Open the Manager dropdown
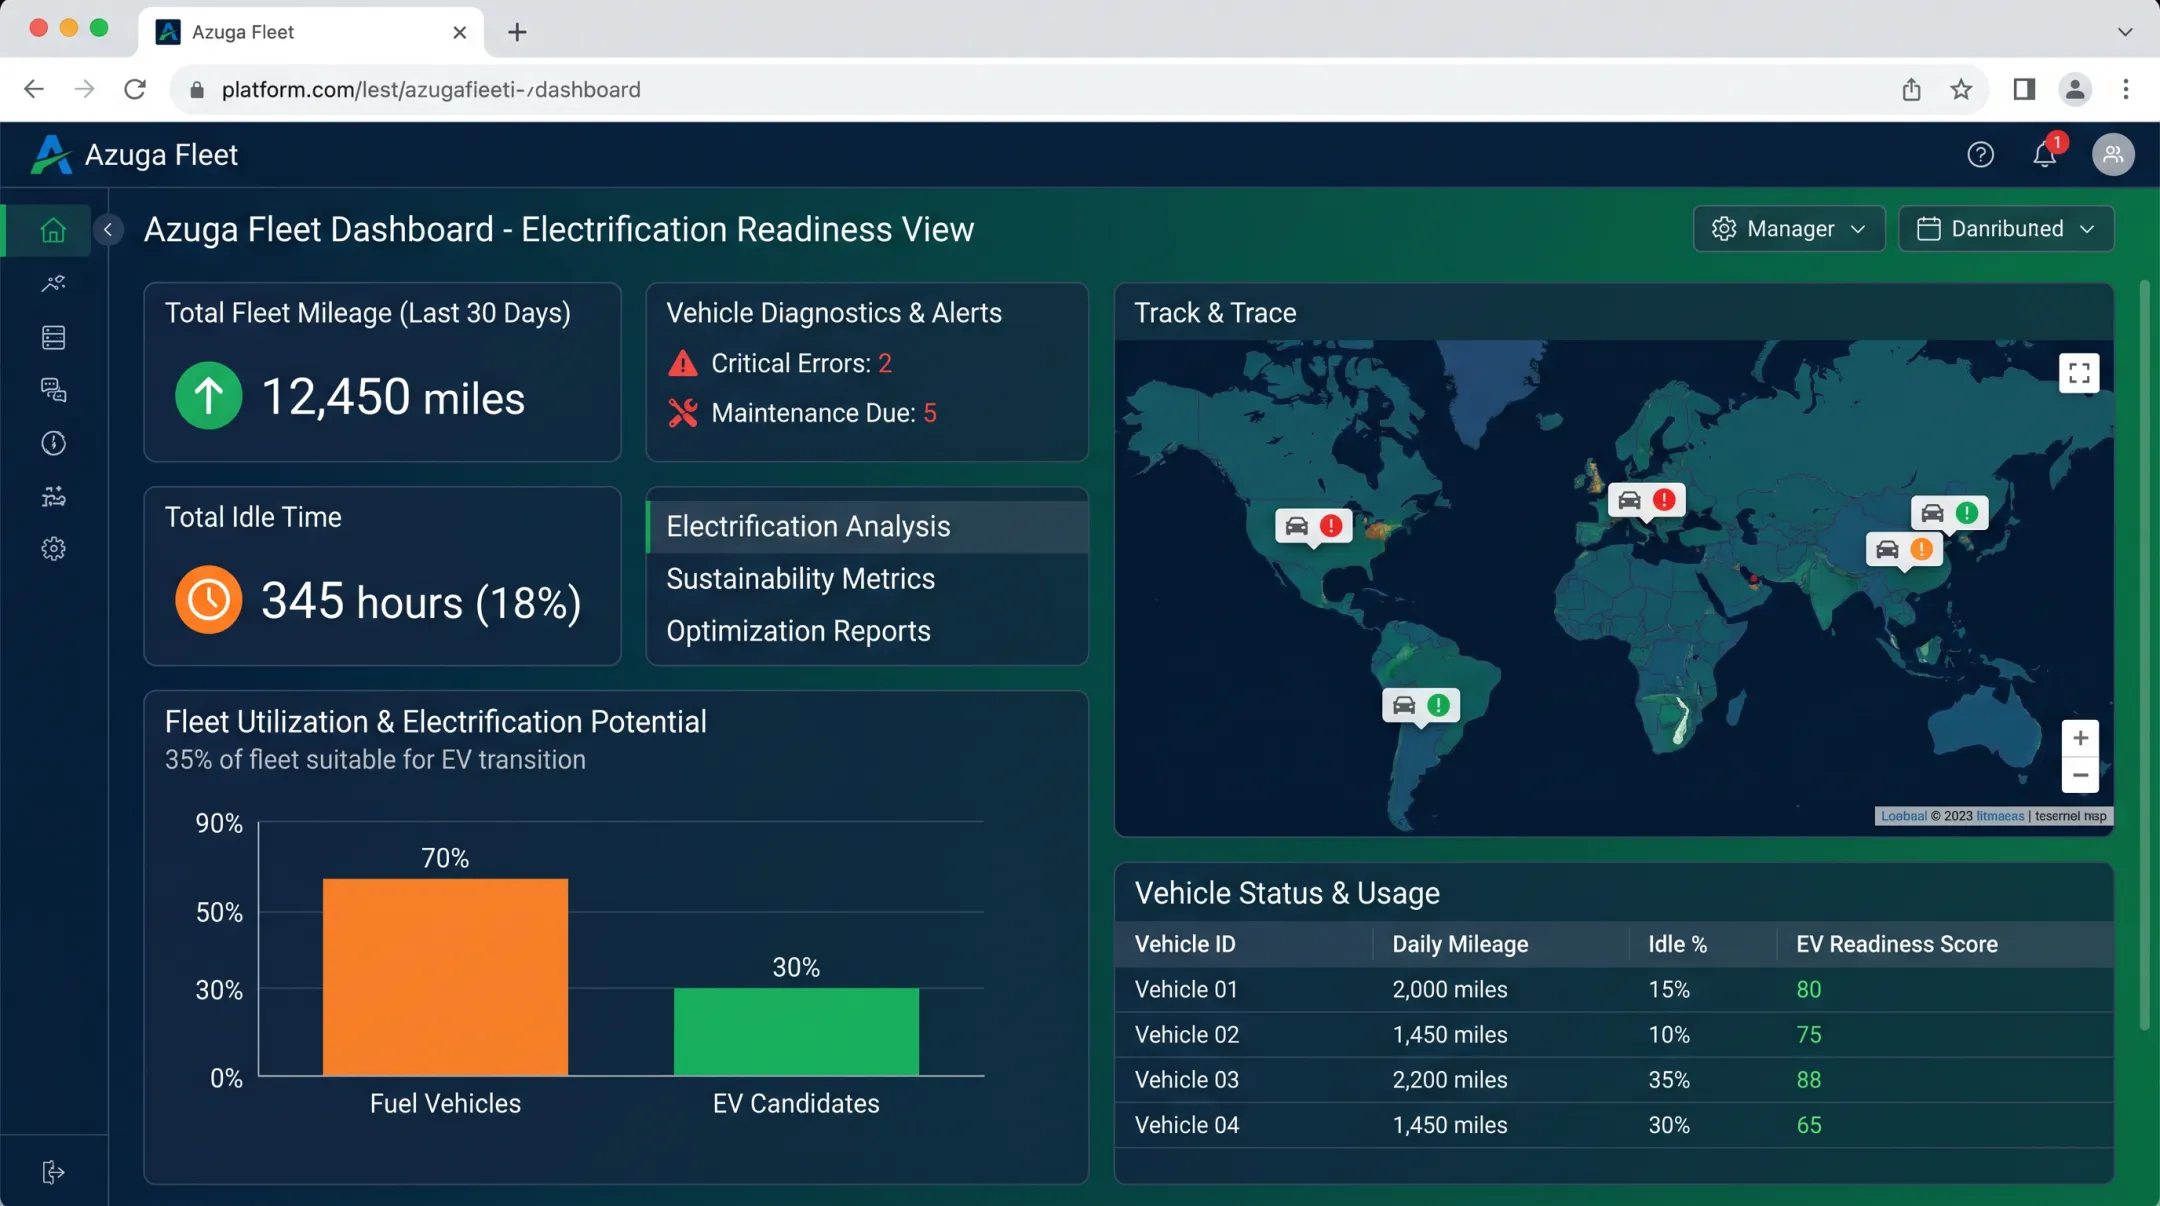This screenshot has height=1206, width=2160. point(1788,229)
